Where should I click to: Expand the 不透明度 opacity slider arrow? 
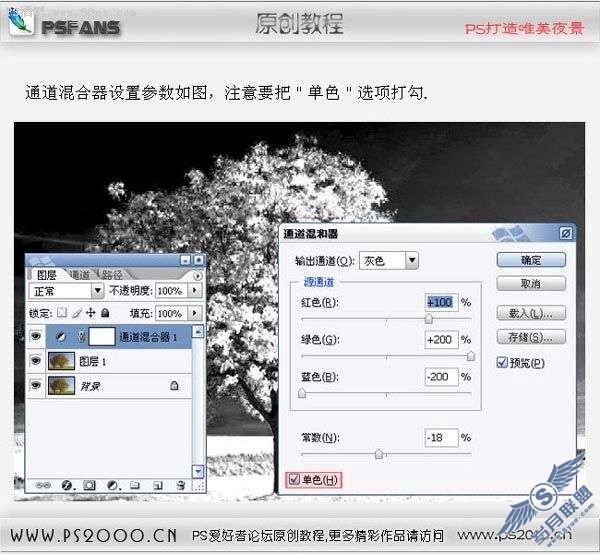[x=195, y=291]
